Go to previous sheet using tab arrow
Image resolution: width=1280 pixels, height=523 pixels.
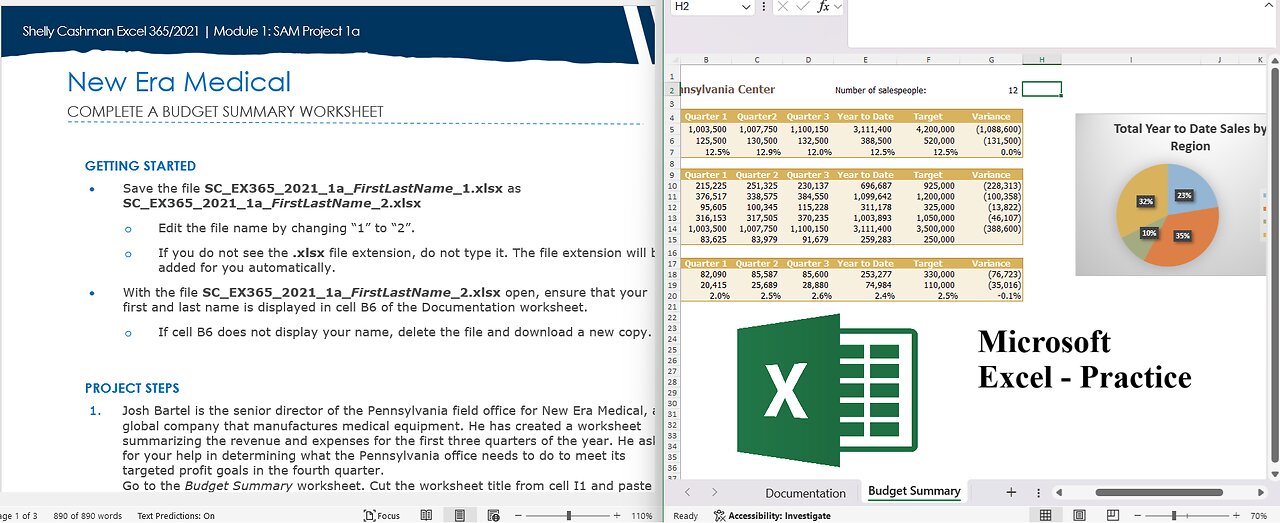coord(687,492)
